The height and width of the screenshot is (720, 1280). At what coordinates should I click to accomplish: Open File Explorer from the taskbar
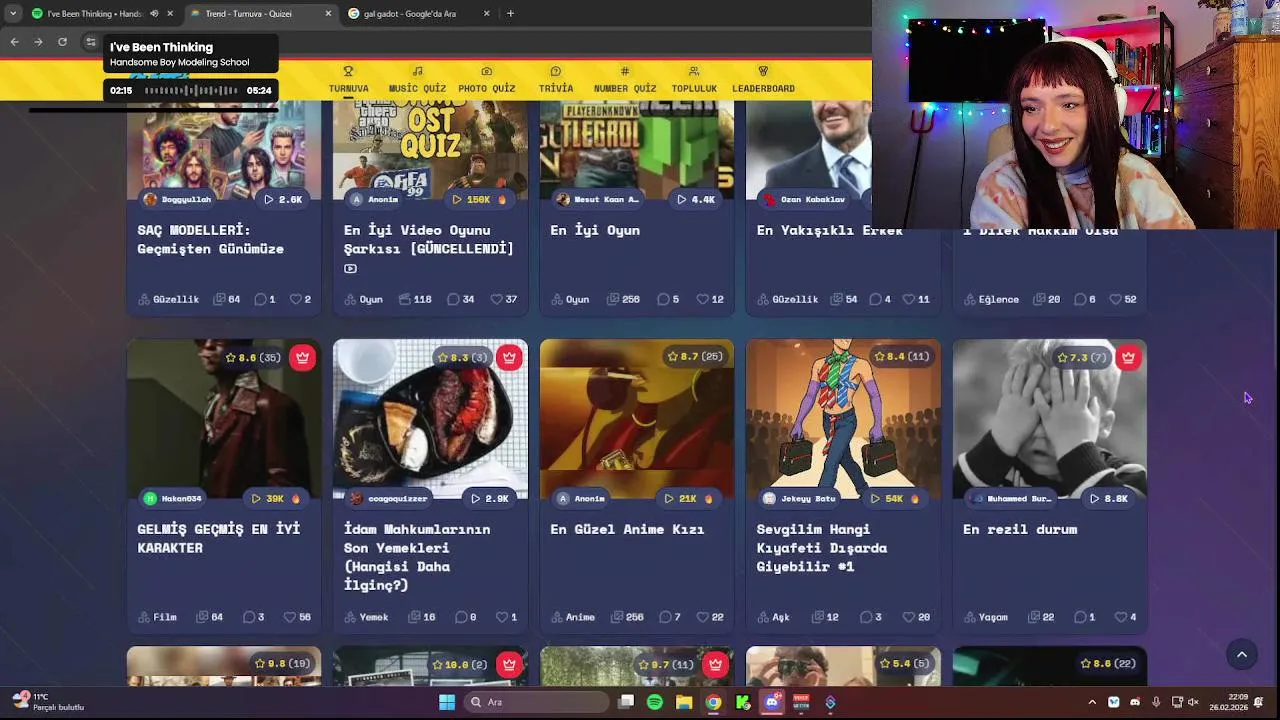pyautogui.click(x=684, y=702)
